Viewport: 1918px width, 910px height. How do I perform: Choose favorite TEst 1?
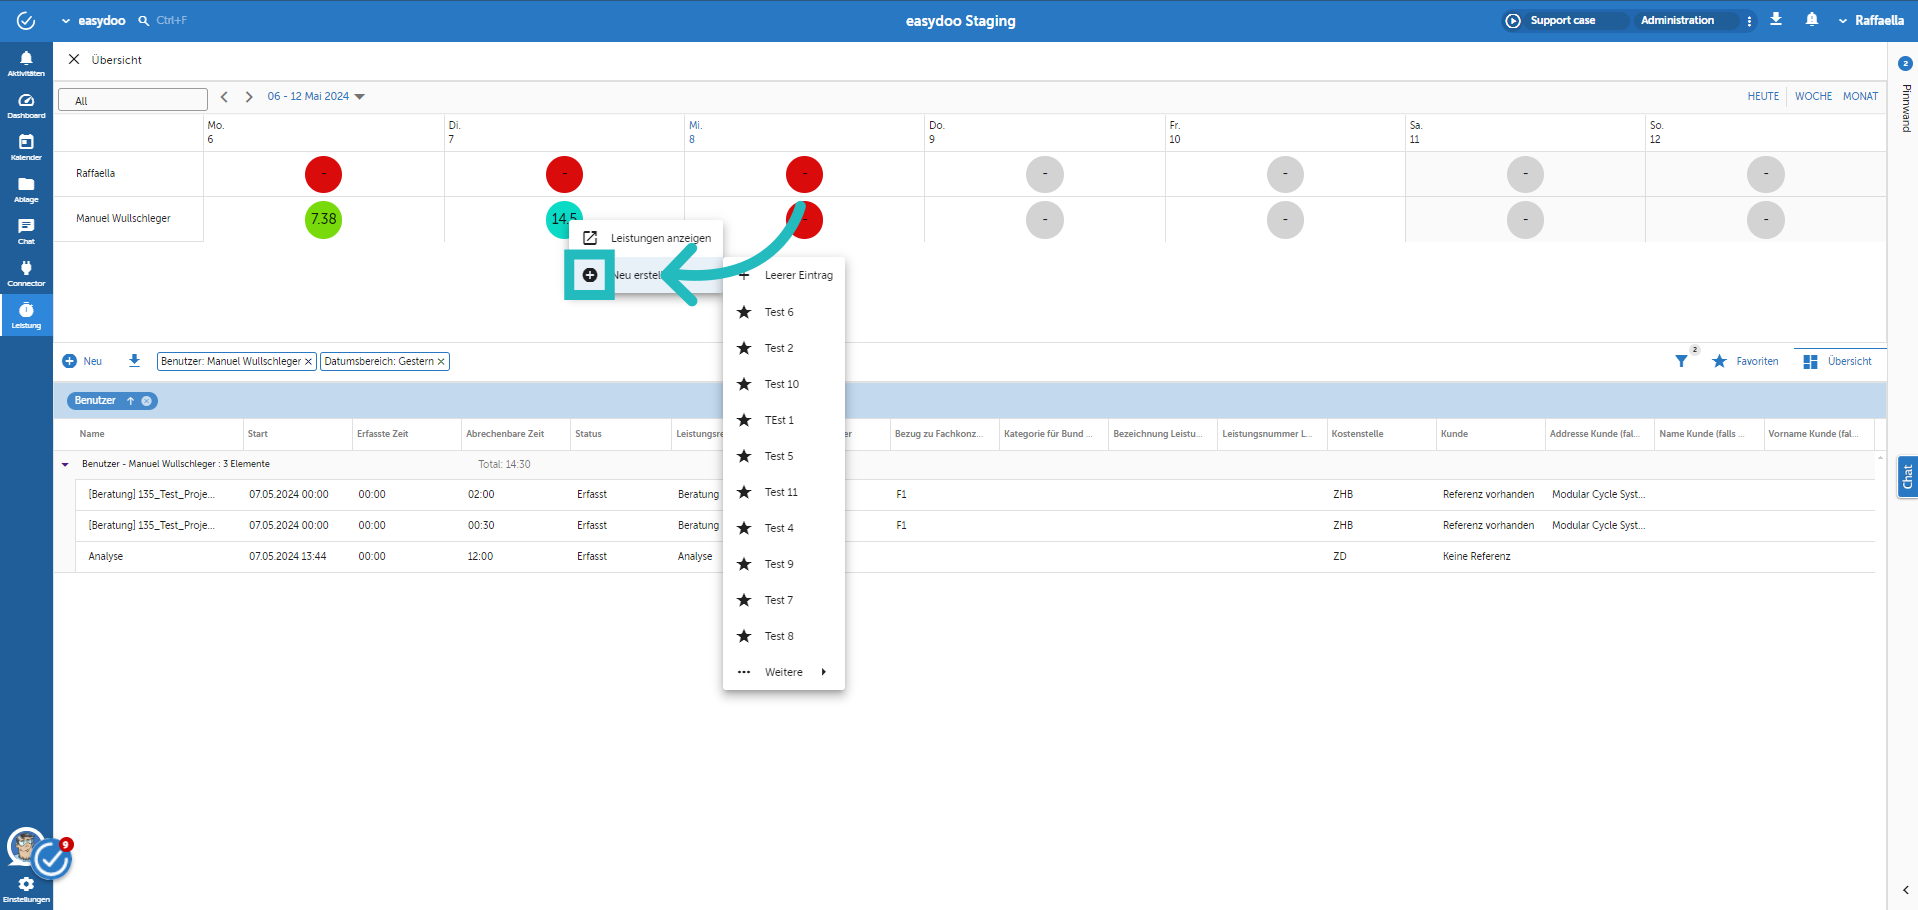coord(784,420)
